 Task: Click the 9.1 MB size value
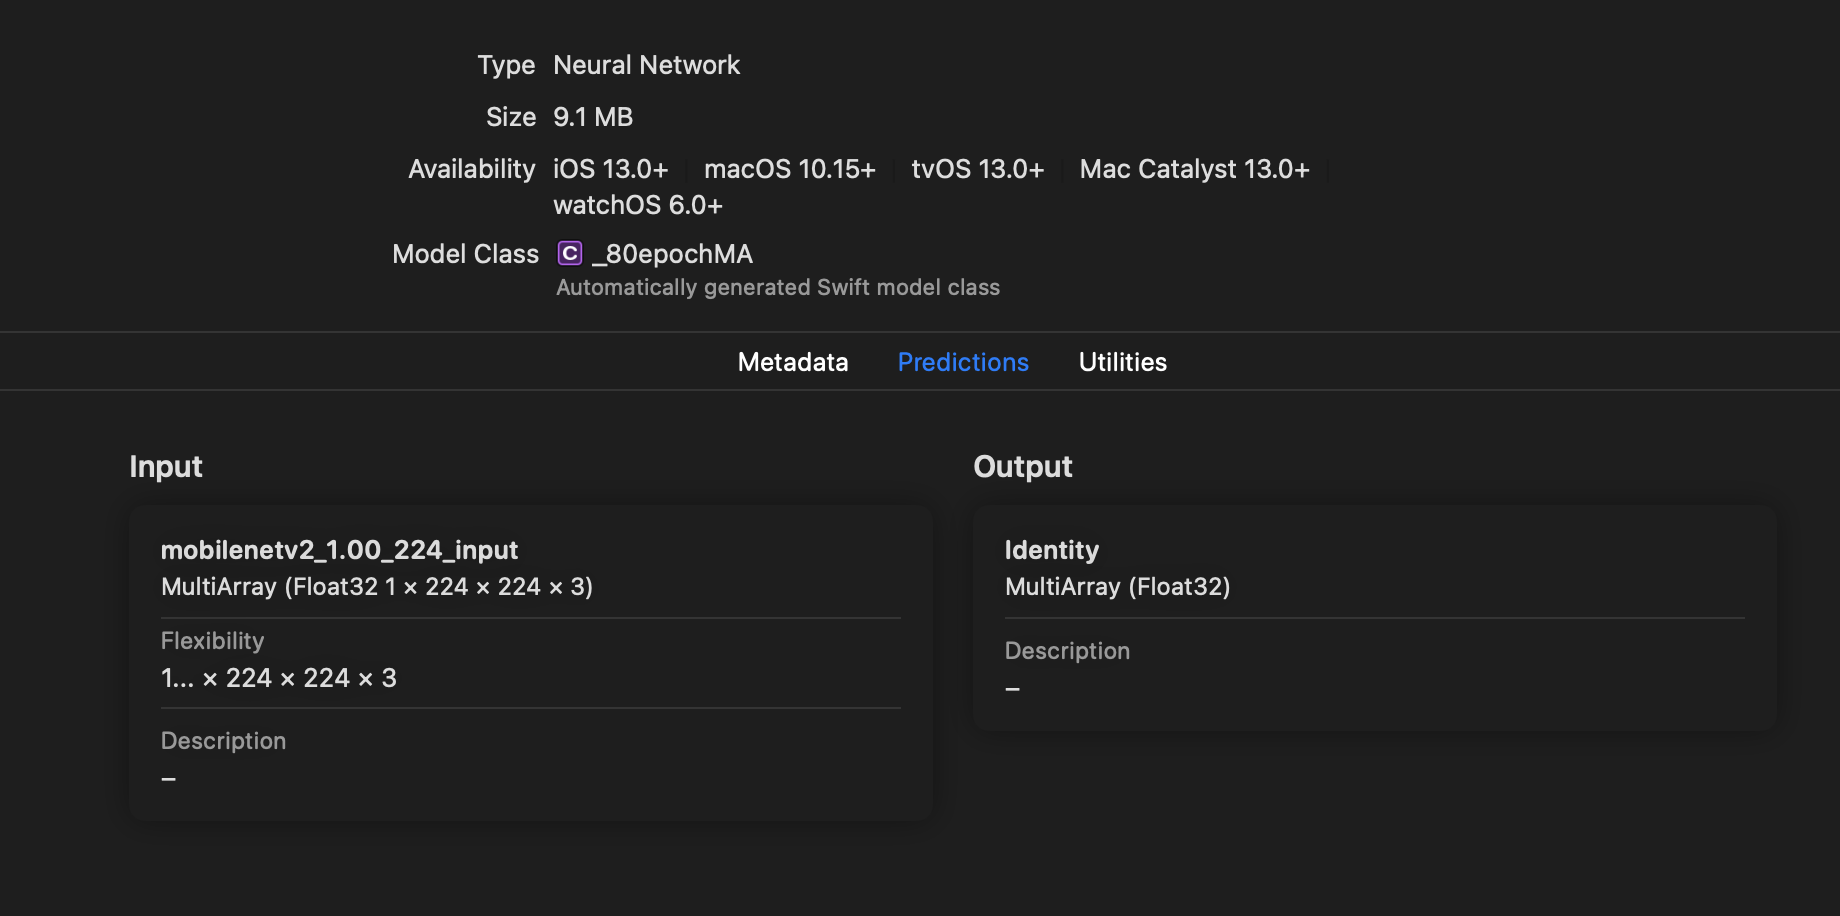[593, 116]
